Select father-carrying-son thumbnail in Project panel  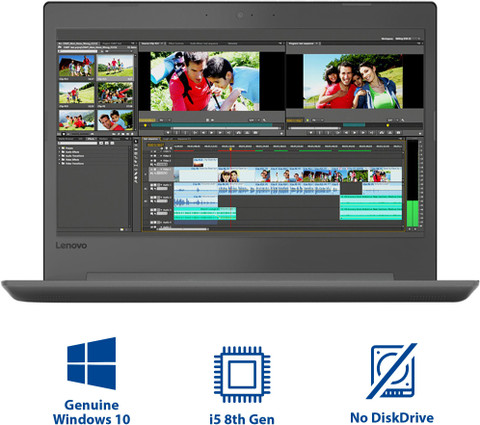115,120
